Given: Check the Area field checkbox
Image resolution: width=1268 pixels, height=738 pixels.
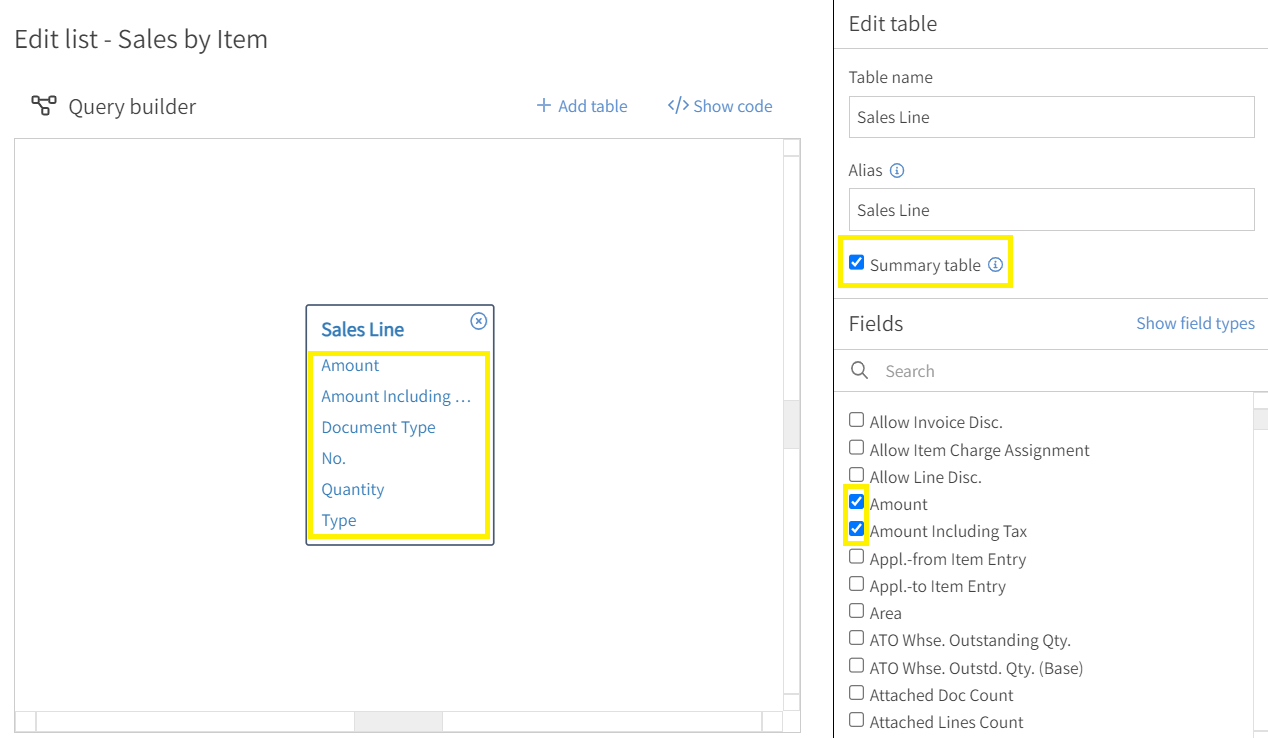Looking at the screenshot, I should click(856, 611).
